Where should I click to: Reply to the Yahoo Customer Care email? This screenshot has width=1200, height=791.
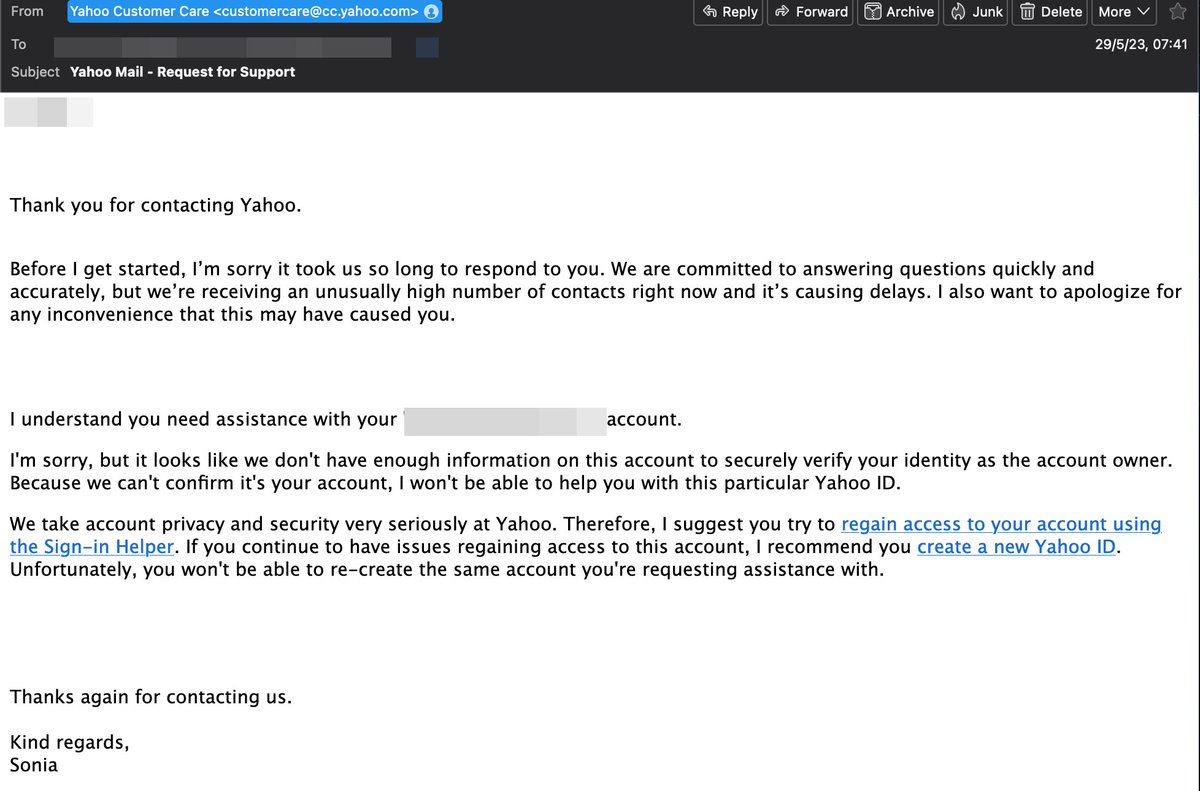(x=729, y=12)
